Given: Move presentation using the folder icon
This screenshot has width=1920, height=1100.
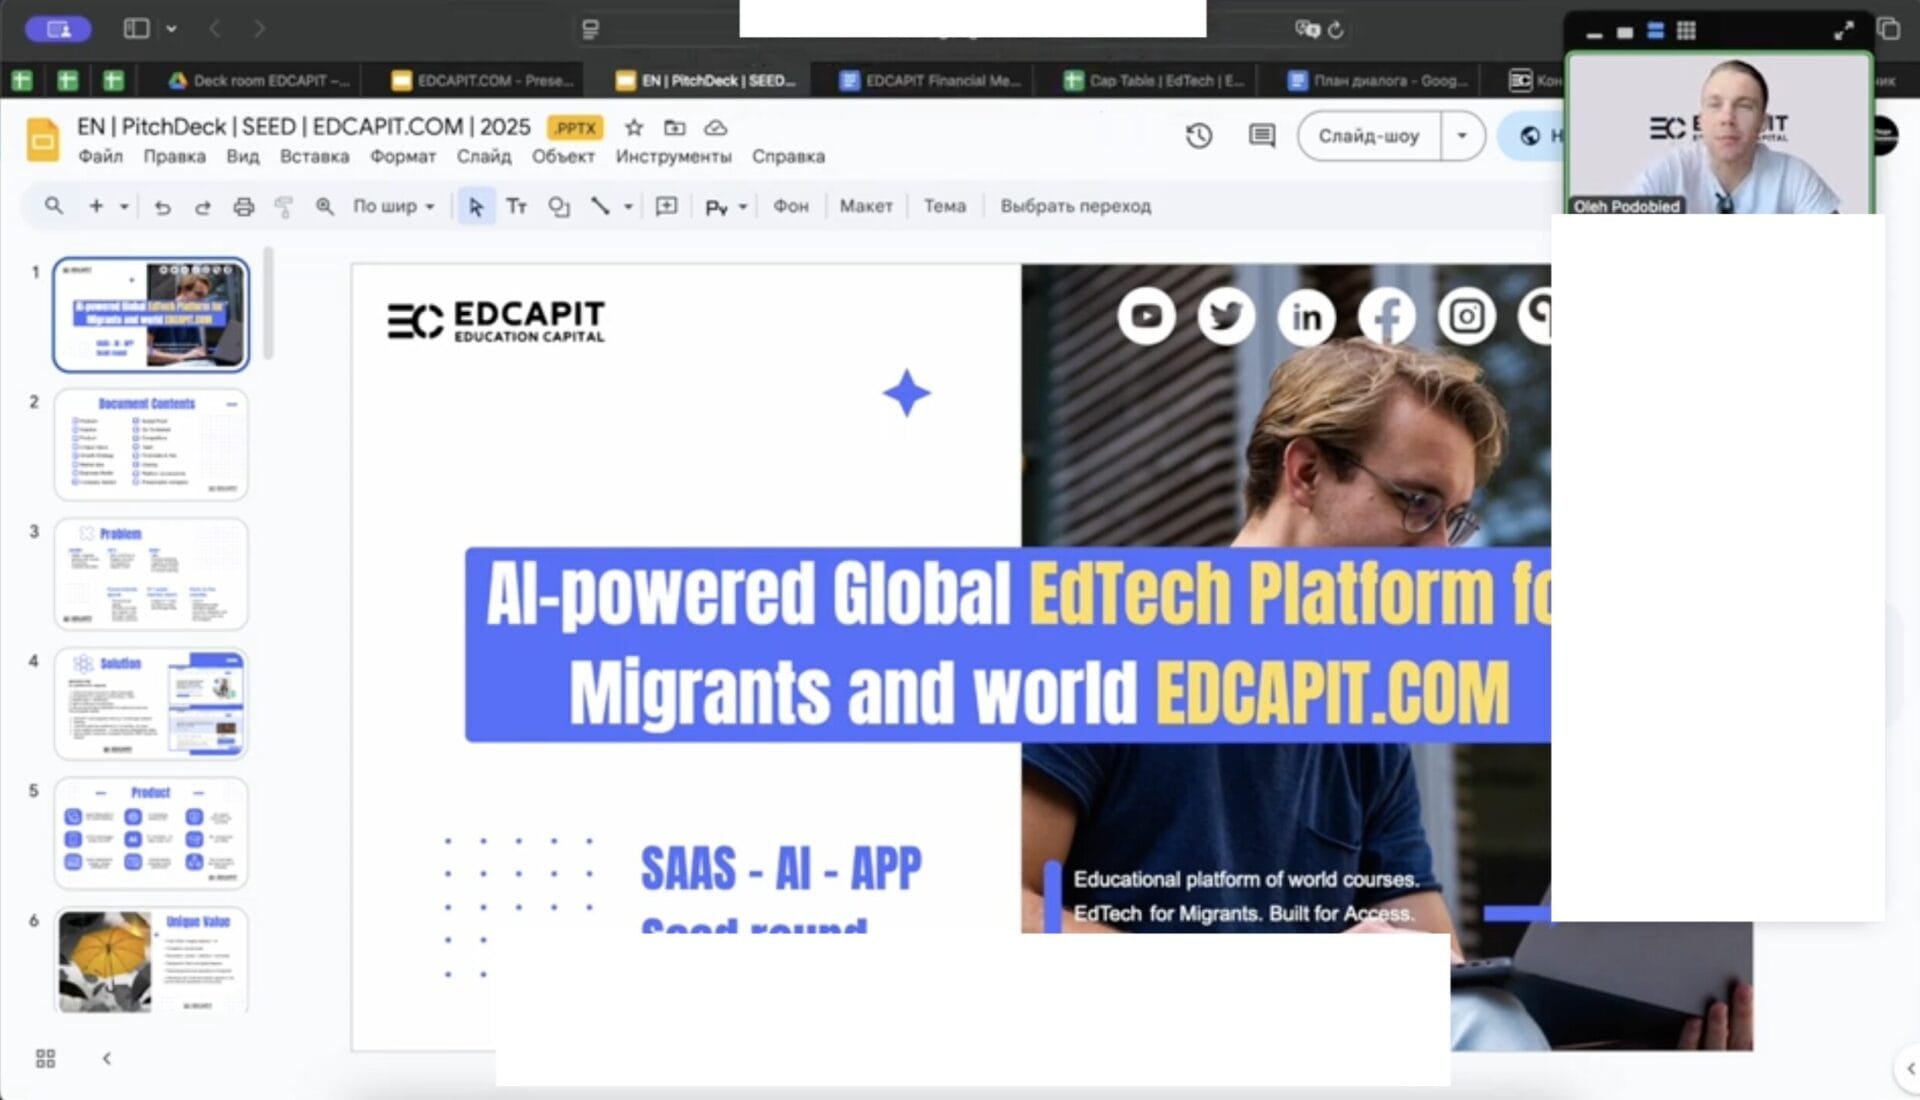Looking at the screenshot, I should coord(675,128).
